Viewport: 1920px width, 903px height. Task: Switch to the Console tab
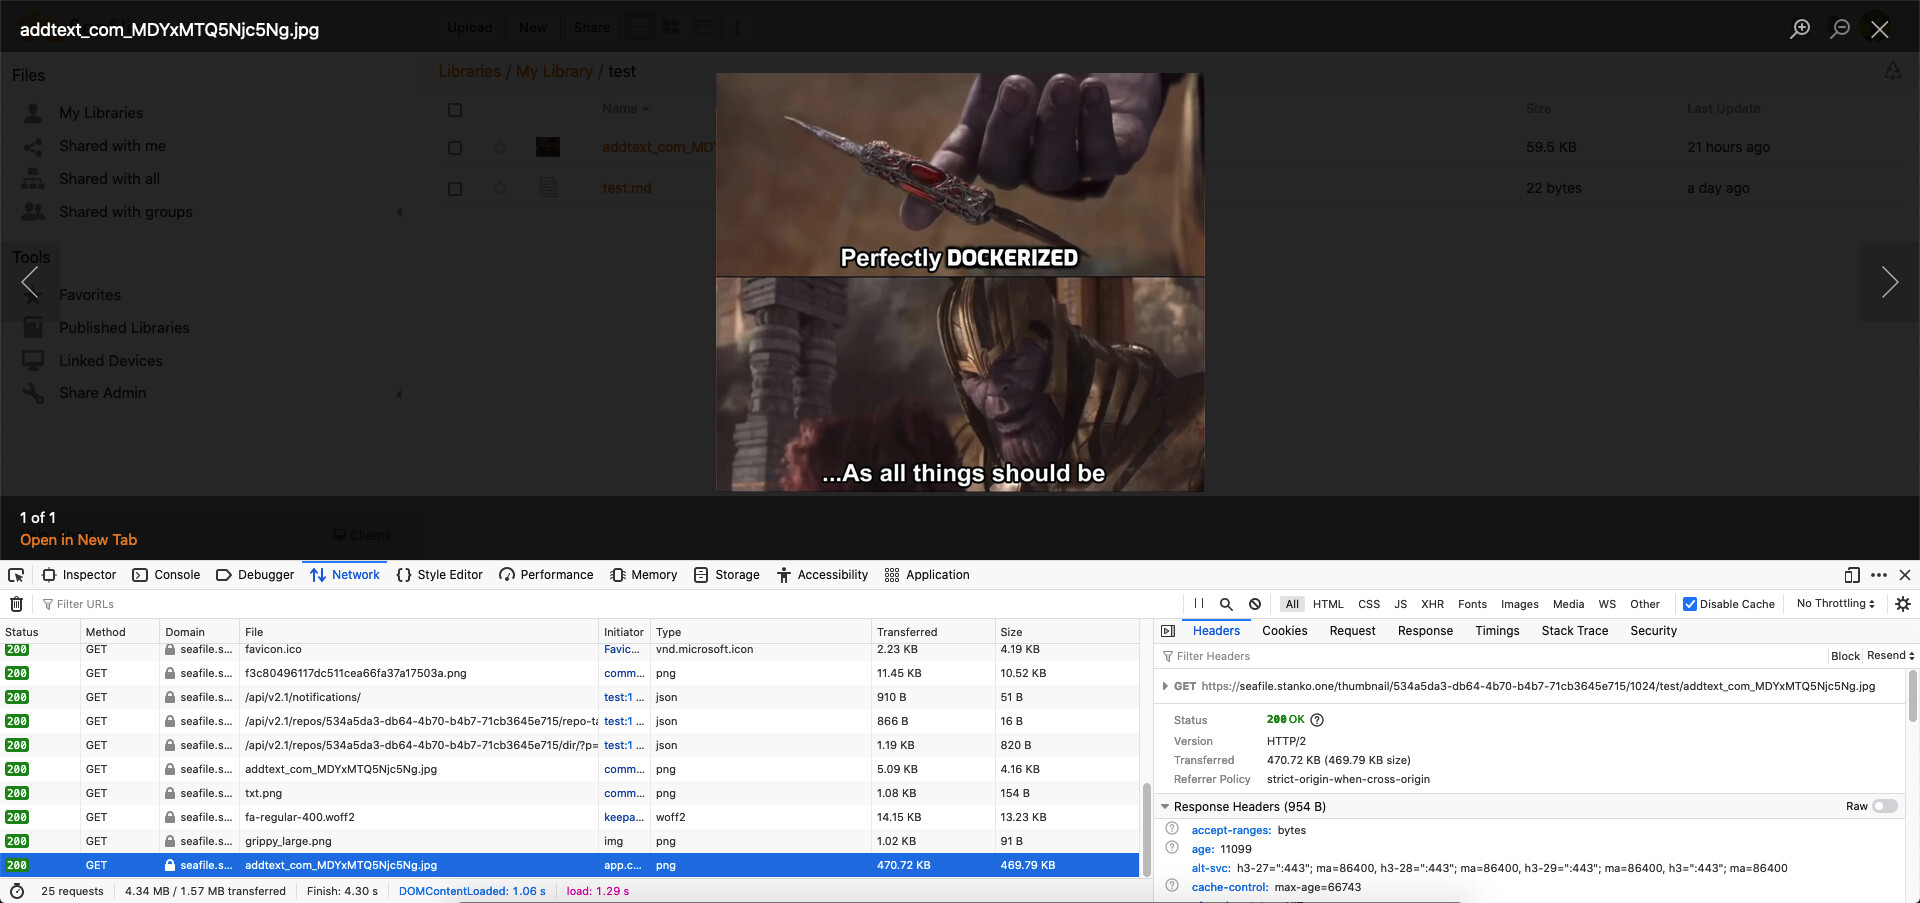pyautogui.click(x=167, y=575)
